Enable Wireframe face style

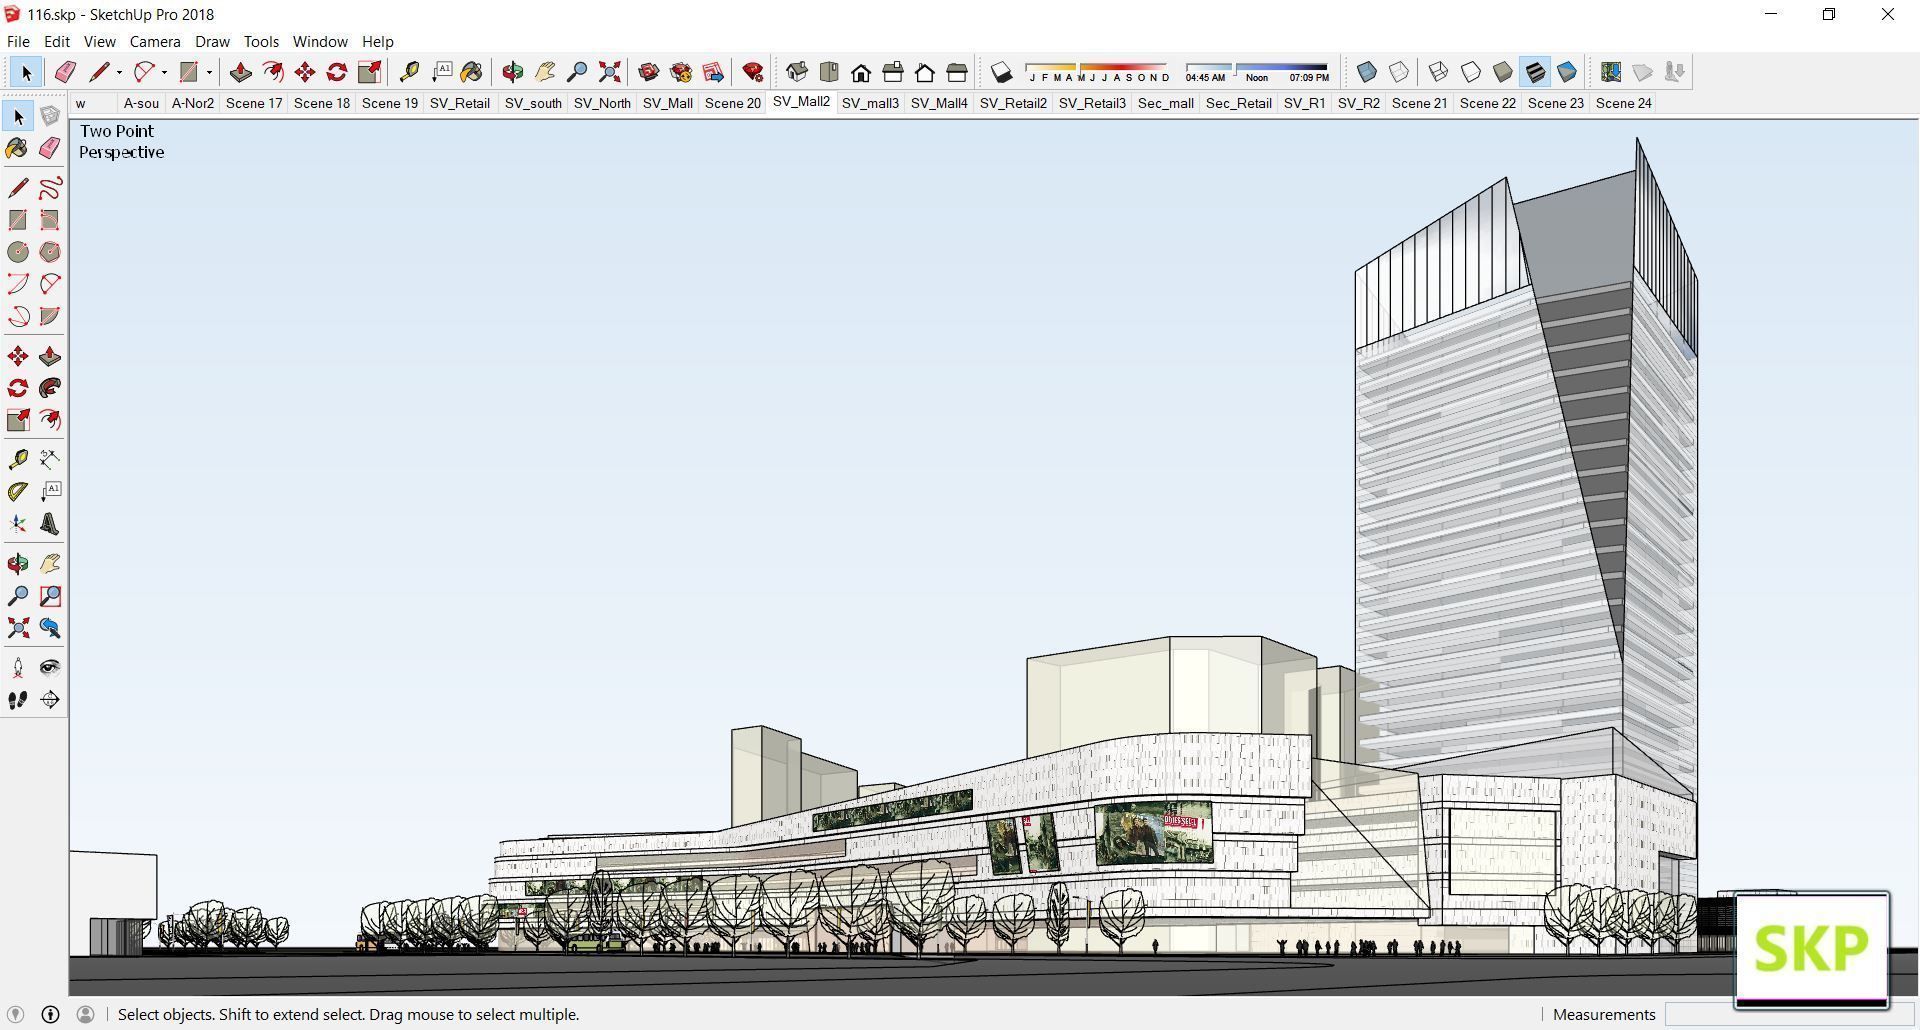[x=1439, y=72]
